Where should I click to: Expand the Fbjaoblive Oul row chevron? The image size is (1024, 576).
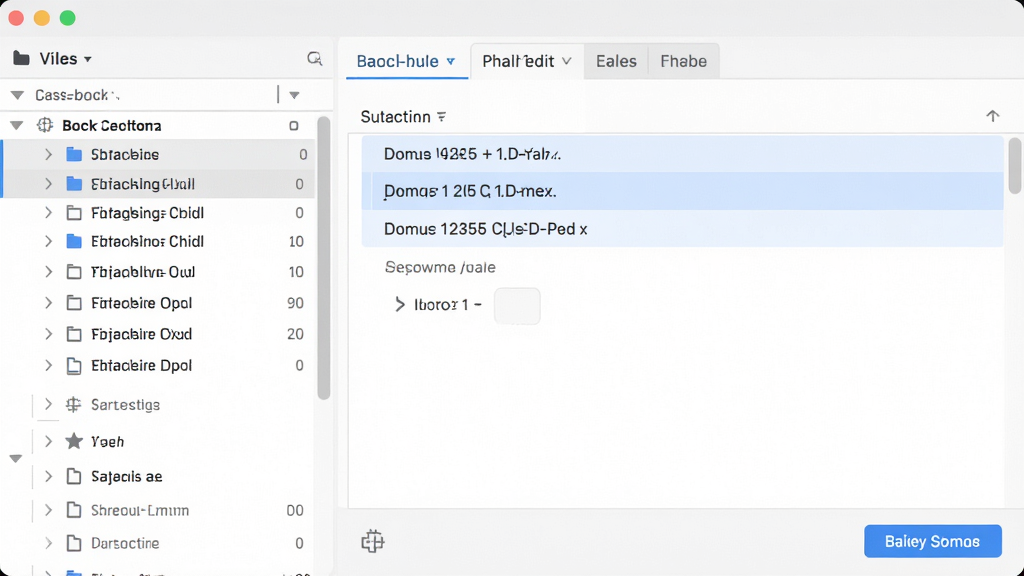pos(48,272)
